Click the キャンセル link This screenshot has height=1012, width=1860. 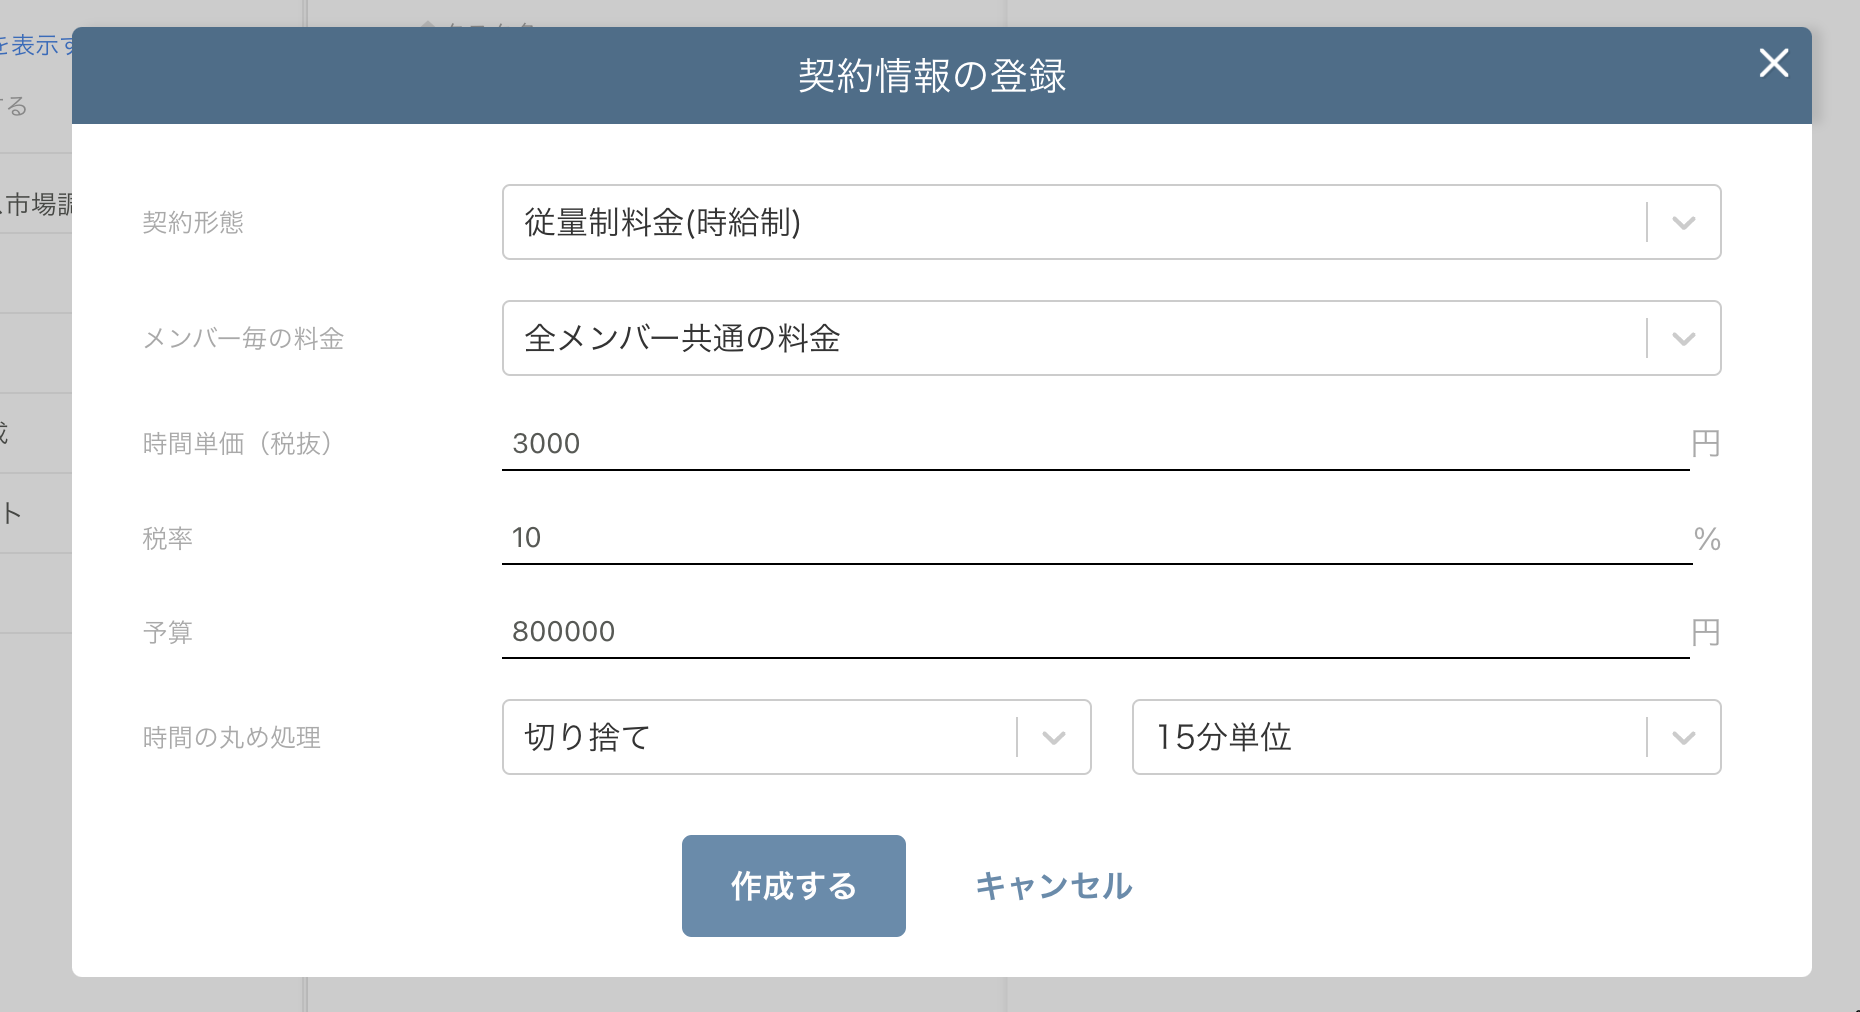click(1053, 886)
